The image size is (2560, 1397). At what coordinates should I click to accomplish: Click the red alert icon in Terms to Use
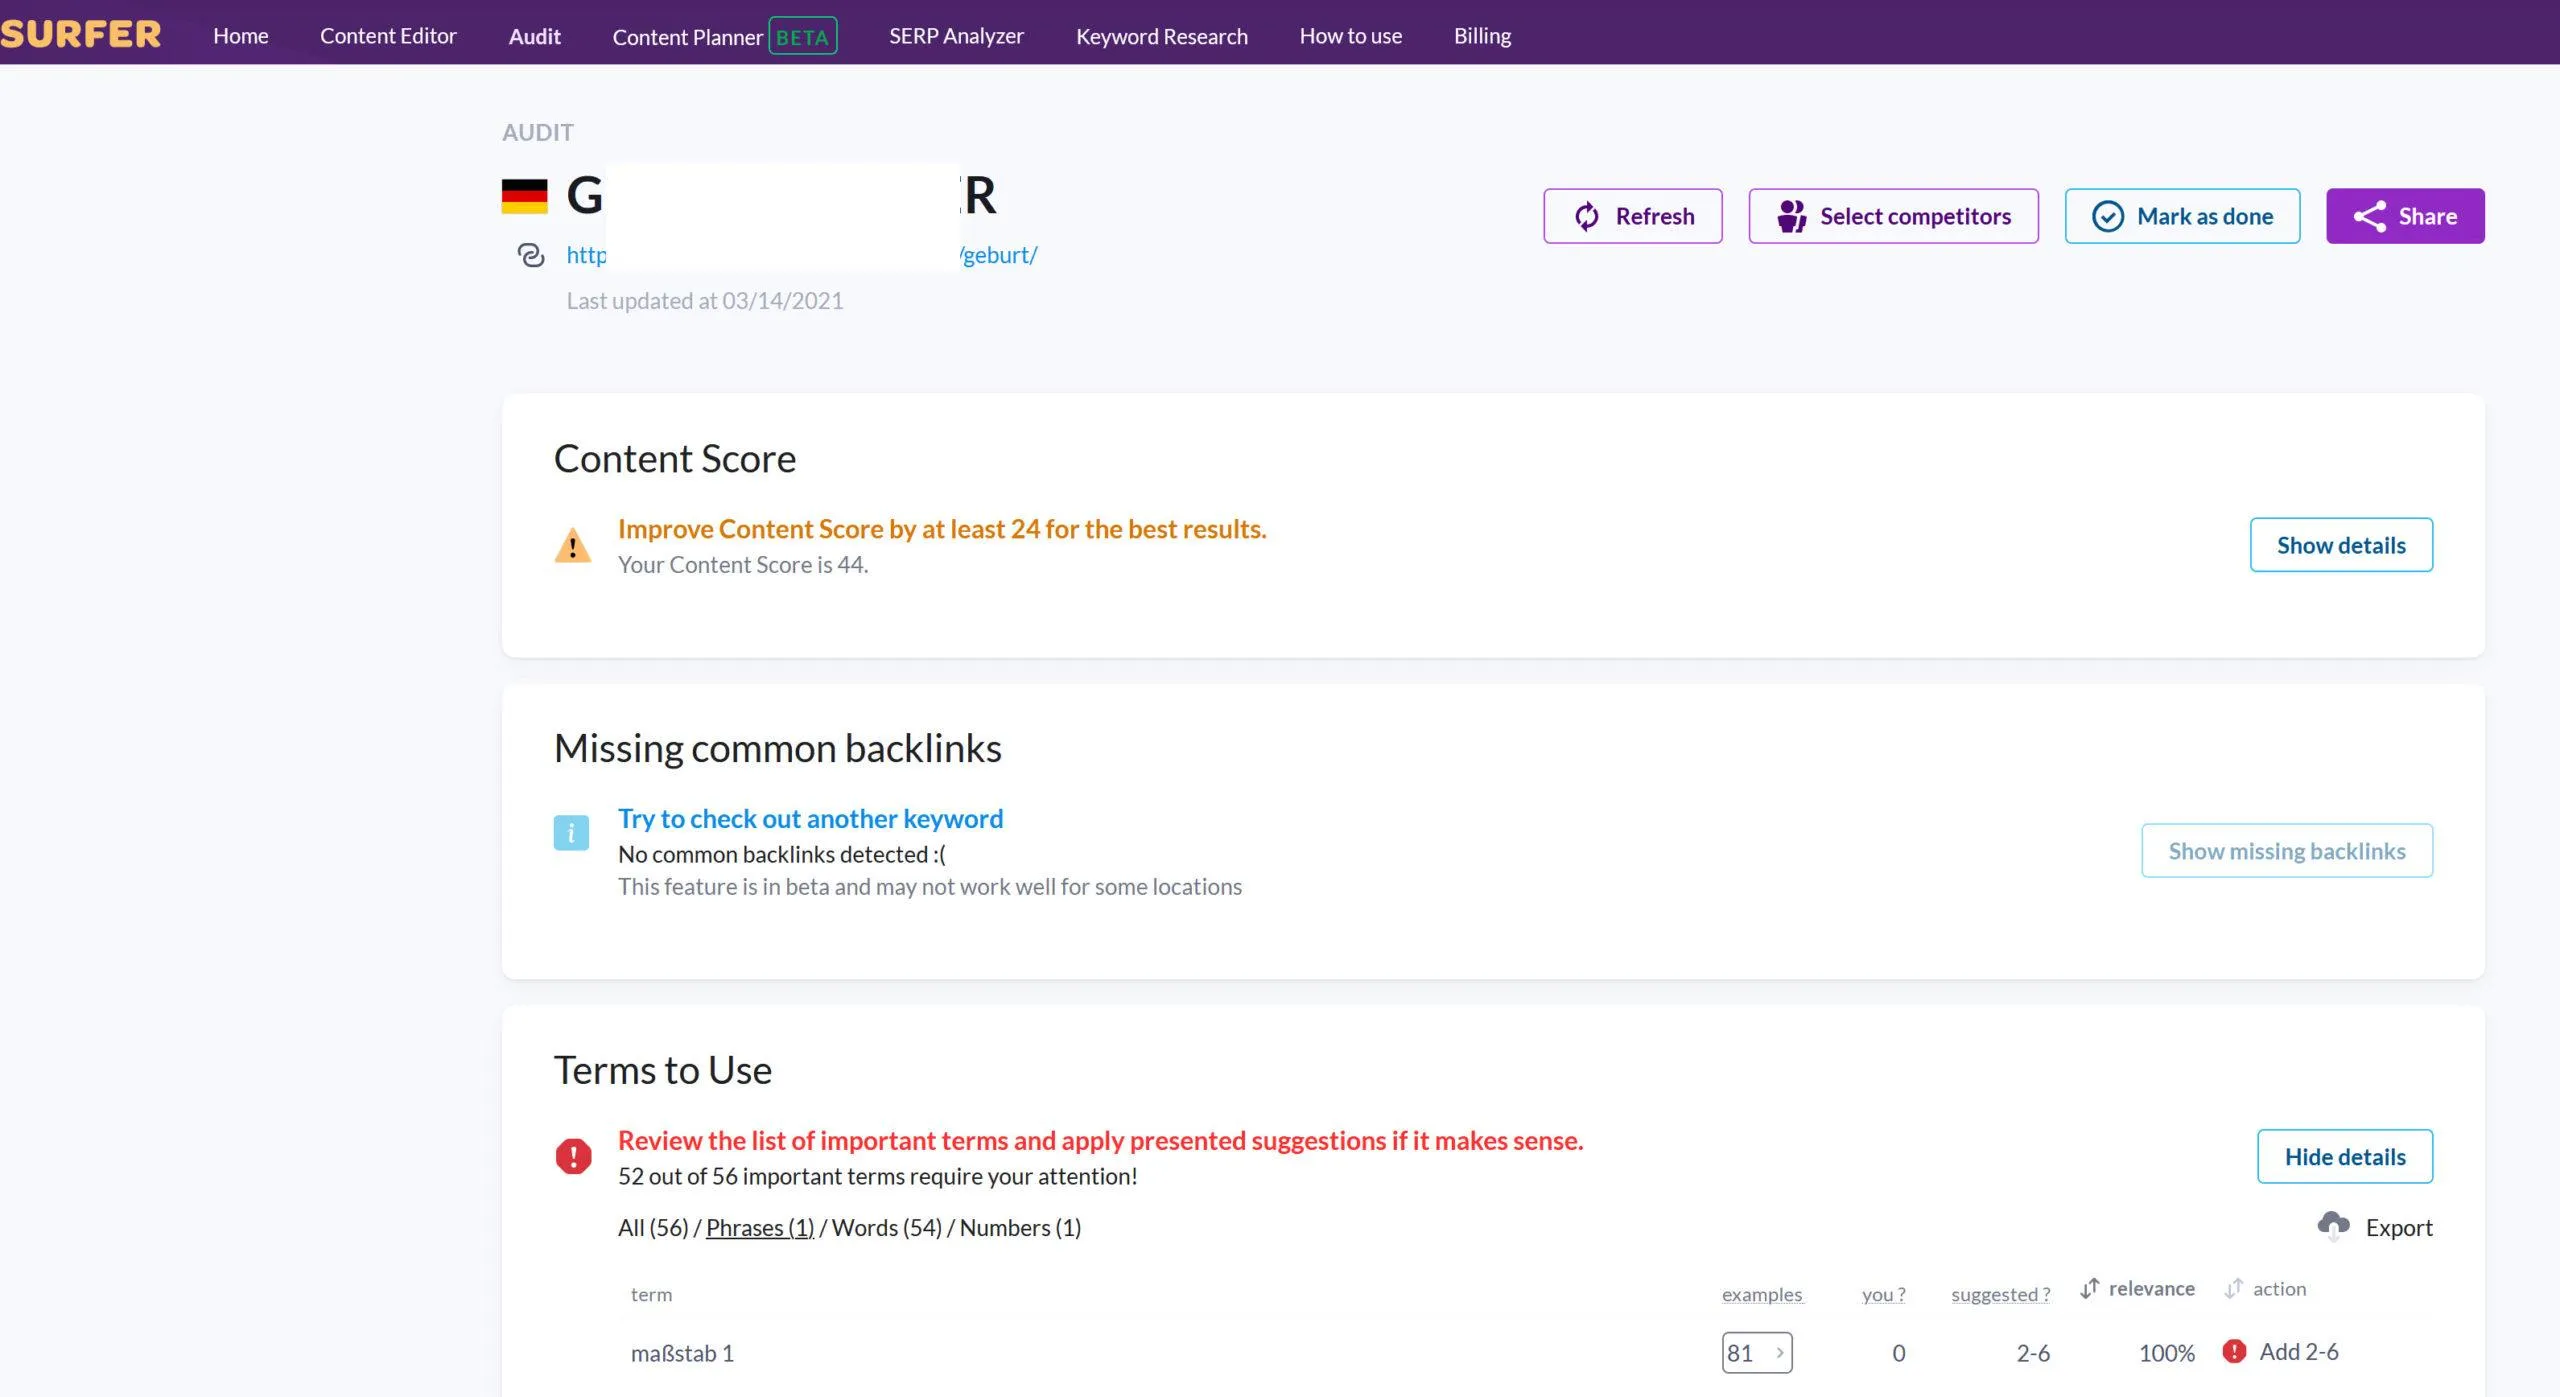pyautogui.click(x=573, y=1156)
